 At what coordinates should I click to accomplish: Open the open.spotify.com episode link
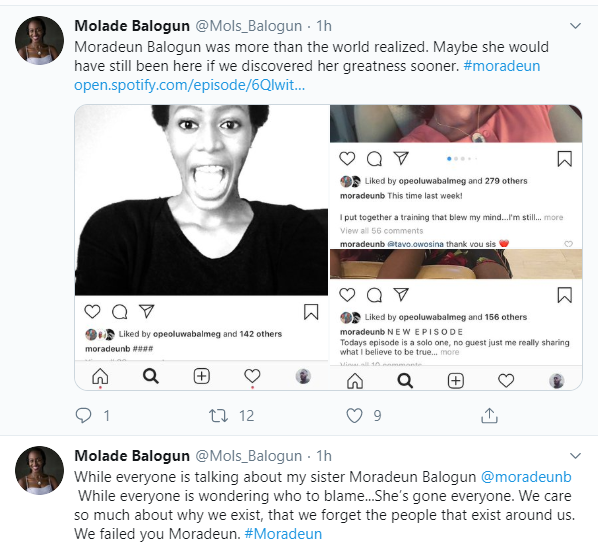tap(190, 85)
